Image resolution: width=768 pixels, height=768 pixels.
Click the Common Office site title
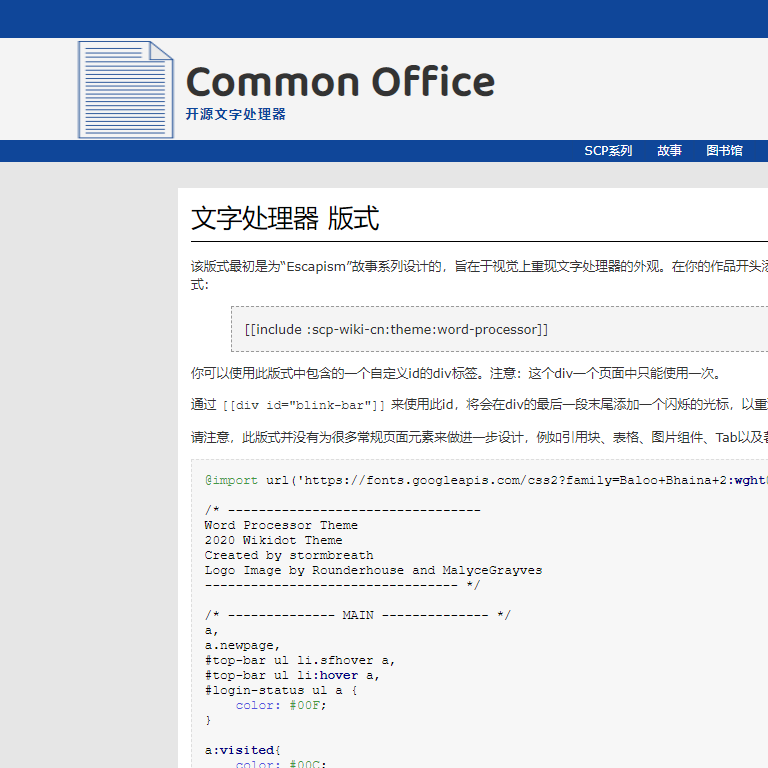pyautogui.click(x=340, y=82)
